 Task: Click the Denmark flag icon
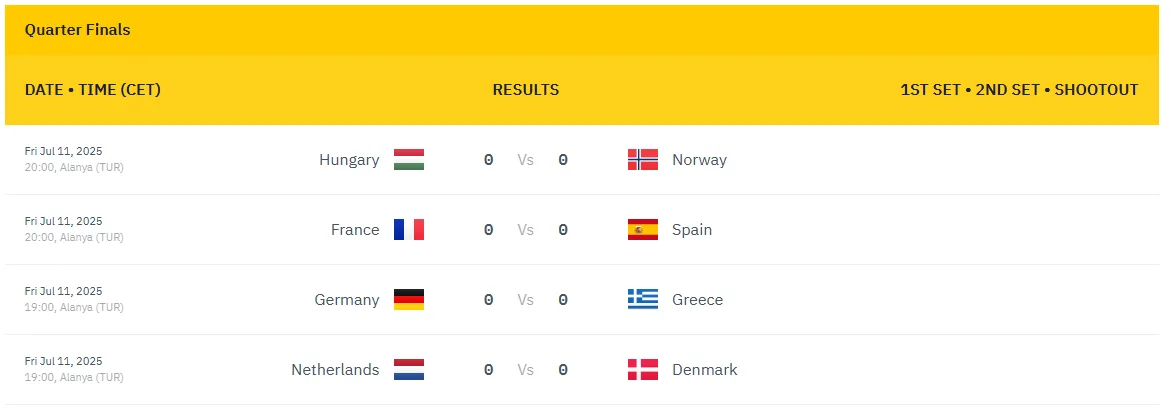642,370
